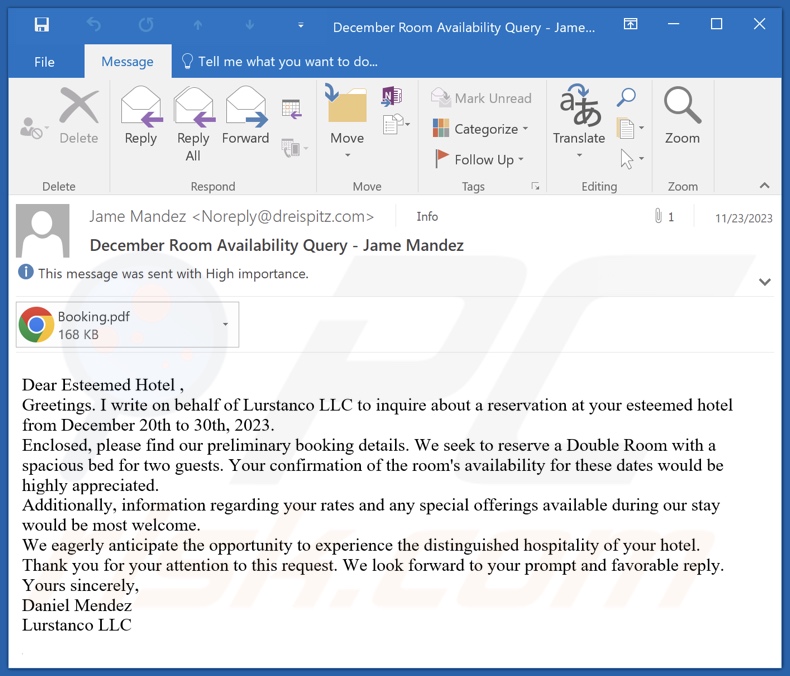The height and width of the screenshot is (676, 790).
Task: Expand the message header chevron
Action: 765,282
